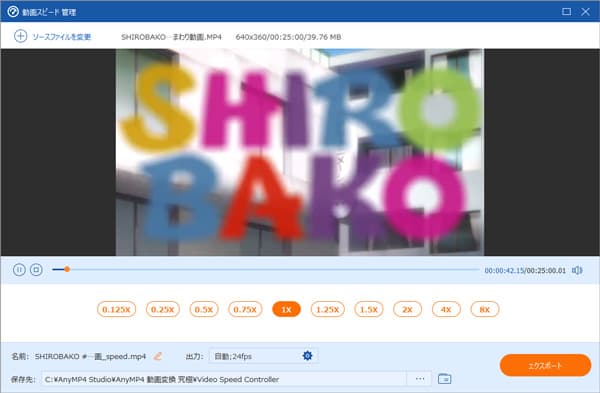Select 2X speed
This screenshot has height=393, width=600.
coord(408,309)
